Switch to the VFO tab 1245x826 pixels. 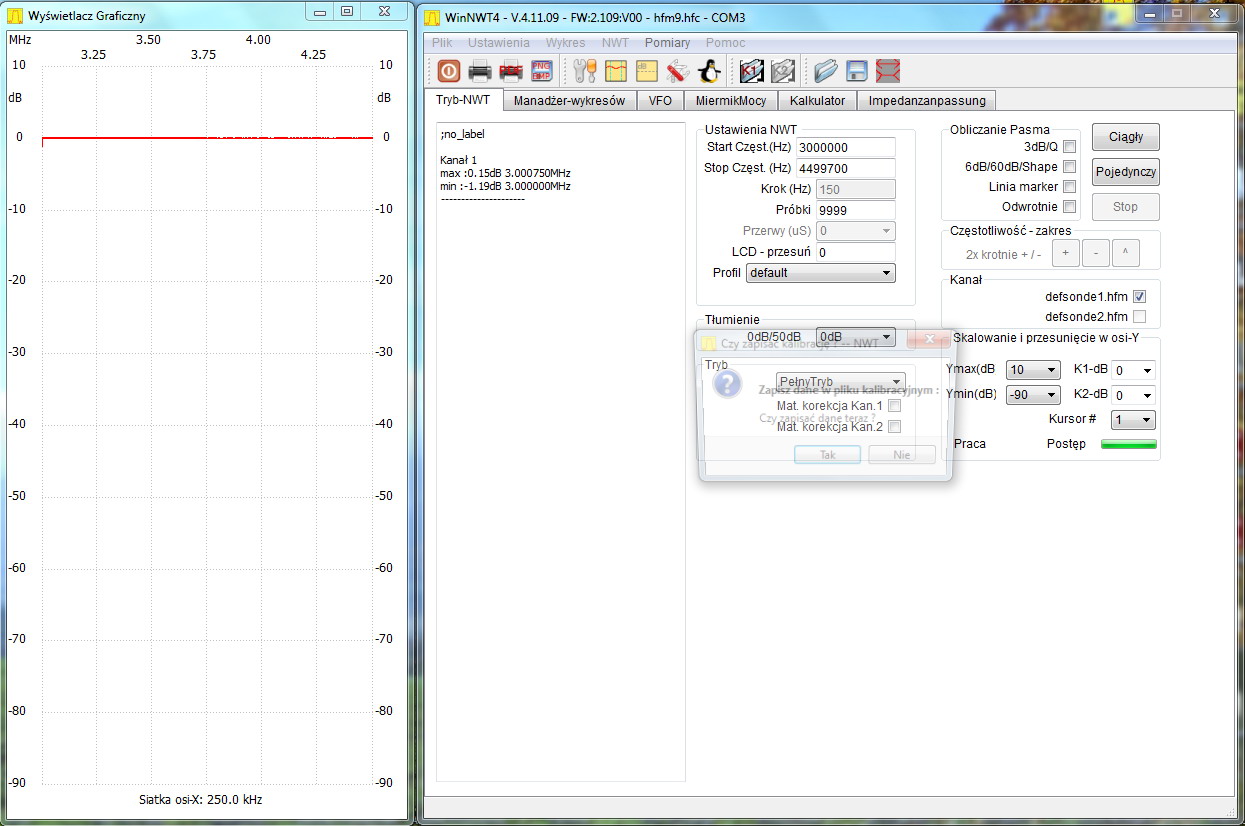660,101
